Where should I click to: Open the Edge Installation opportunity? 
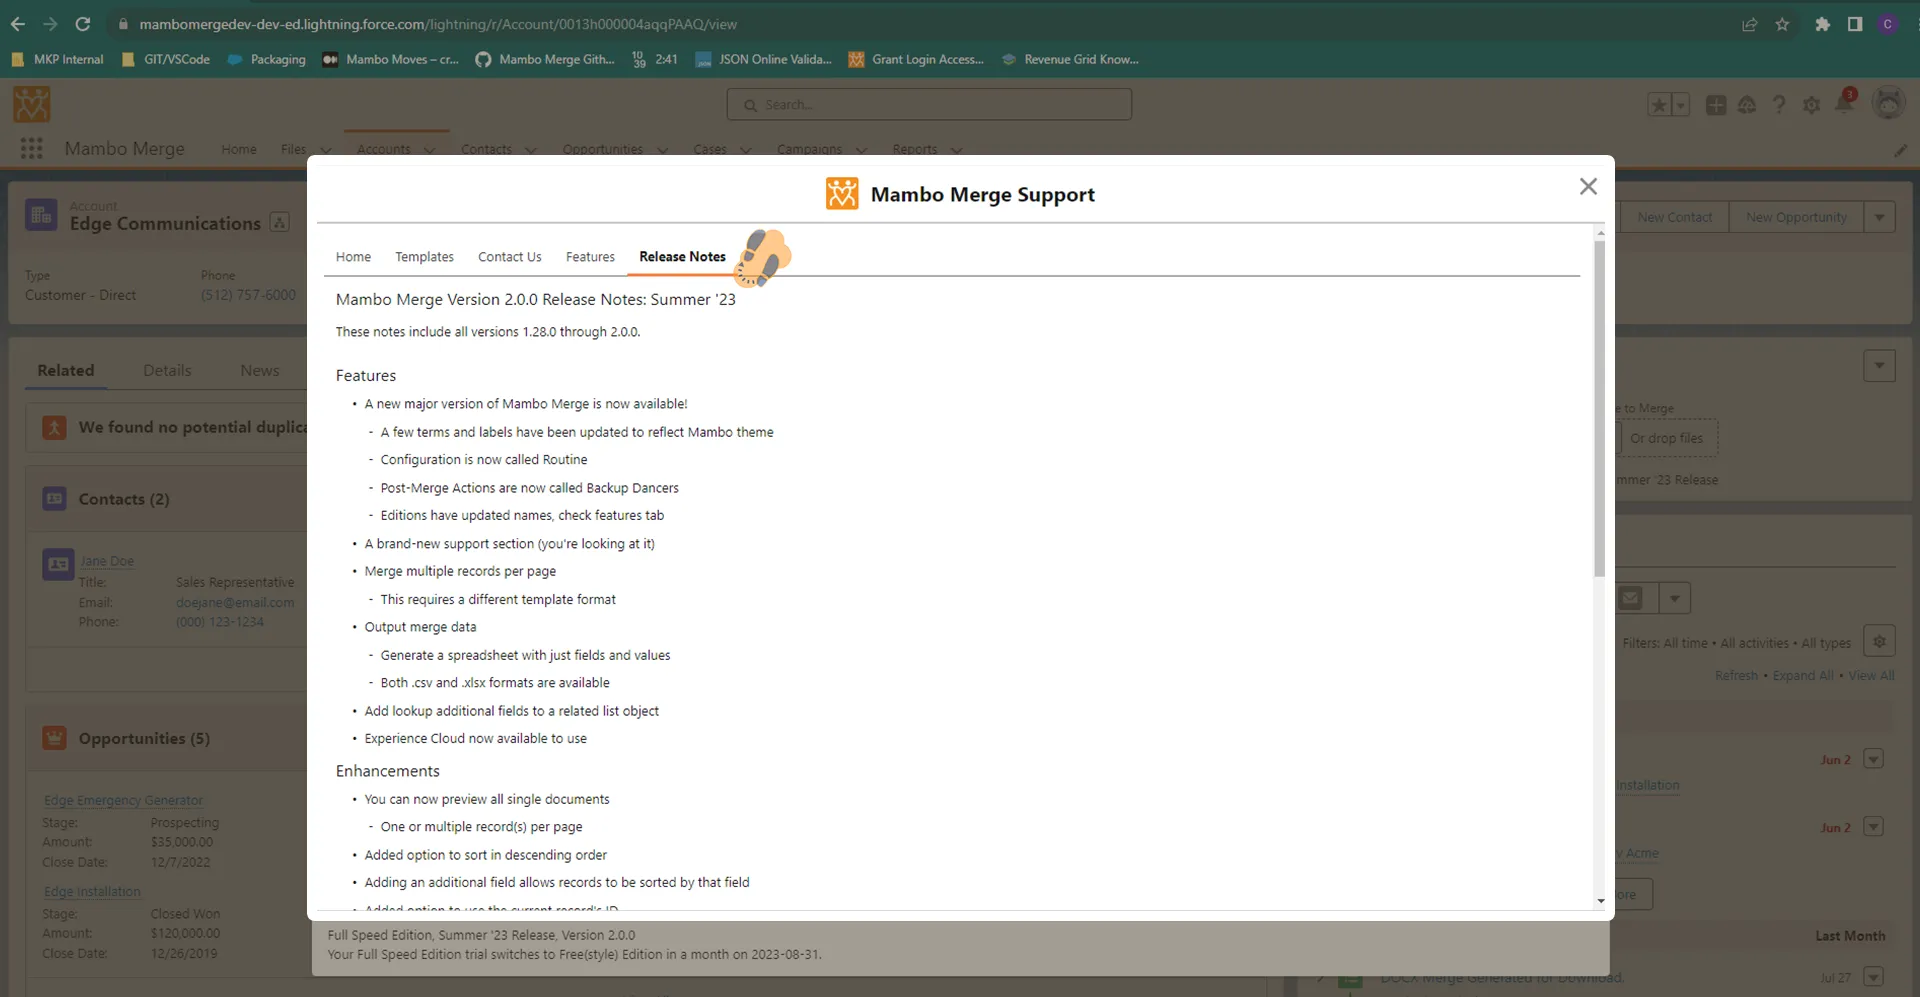tap(92, 891)
